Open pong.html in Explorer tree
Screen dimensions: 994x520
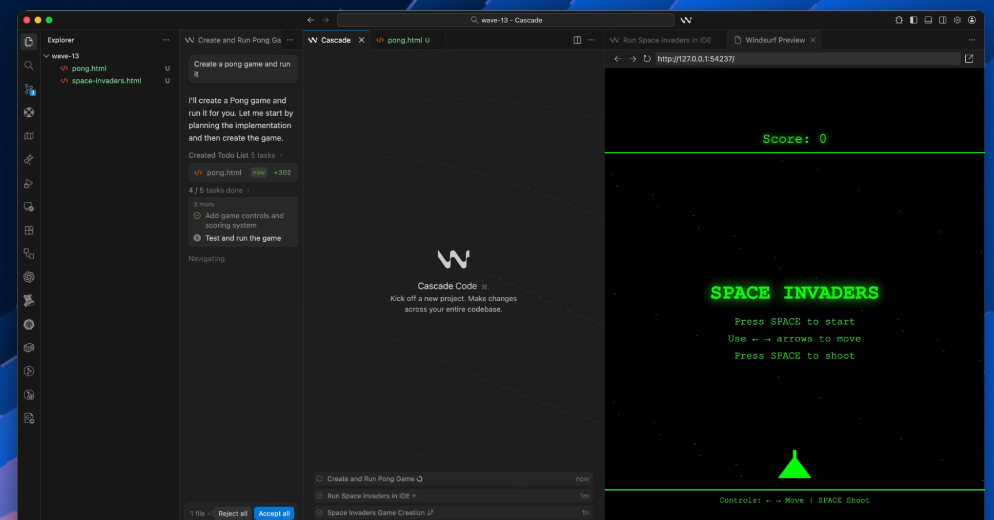[89, 68]
